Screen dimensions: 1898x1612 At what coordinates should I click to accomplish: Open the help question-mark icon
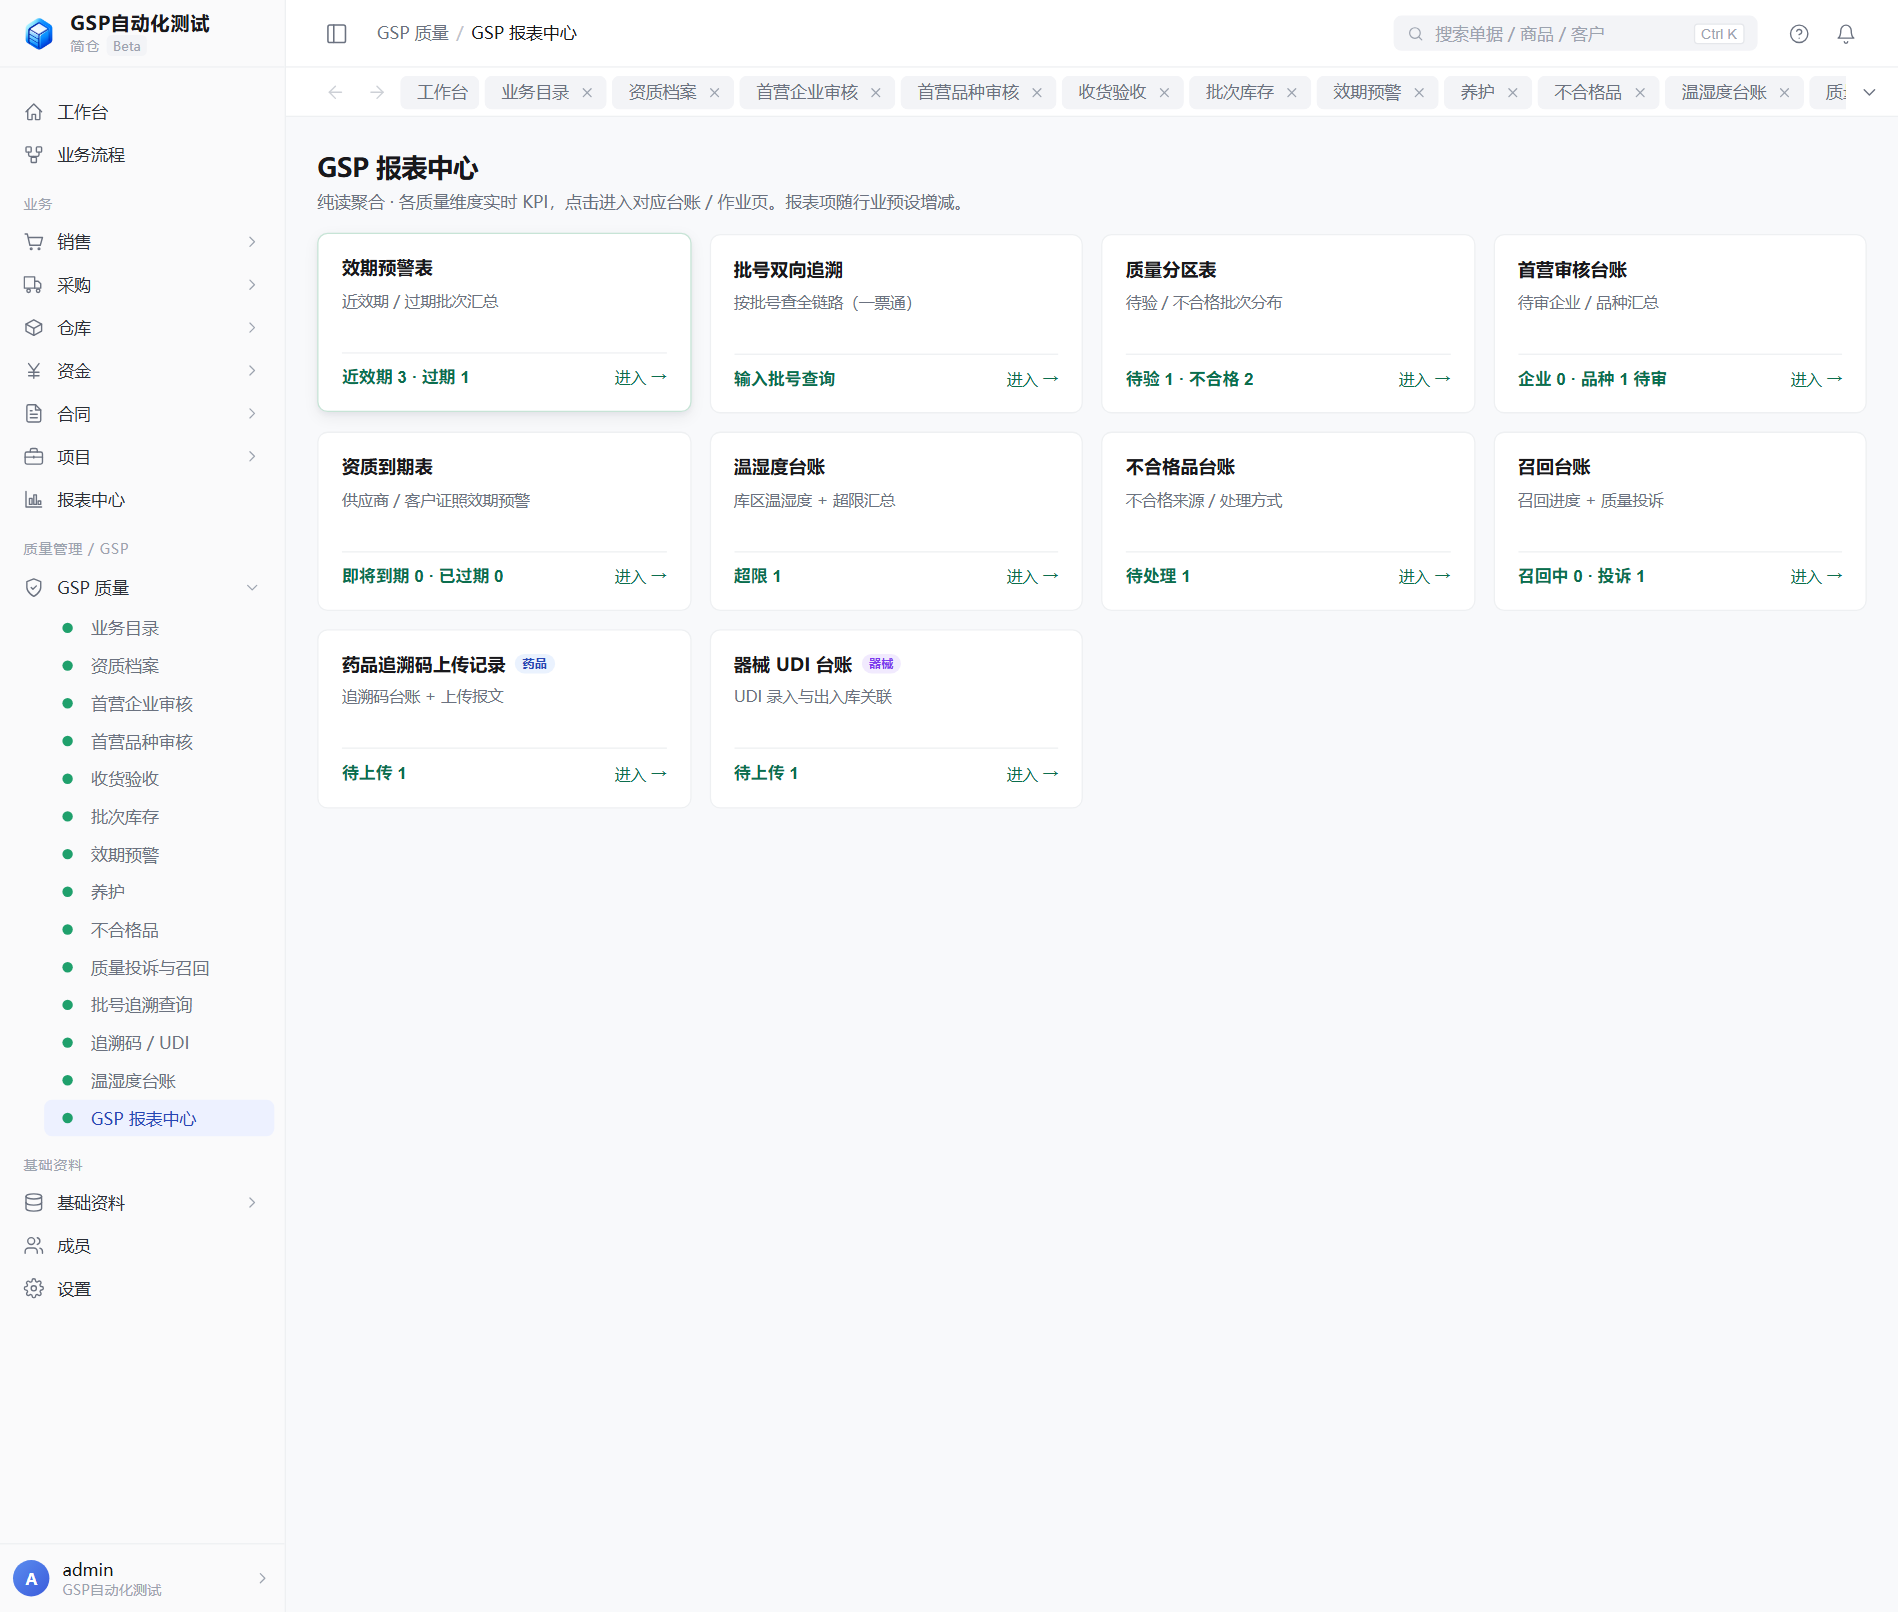tap(1799, 34)
